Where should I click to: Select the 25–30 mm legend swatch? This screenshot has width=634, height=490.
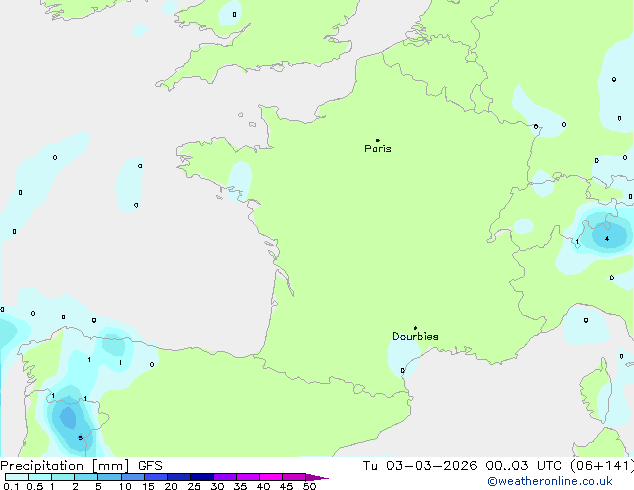click(202, 477)
